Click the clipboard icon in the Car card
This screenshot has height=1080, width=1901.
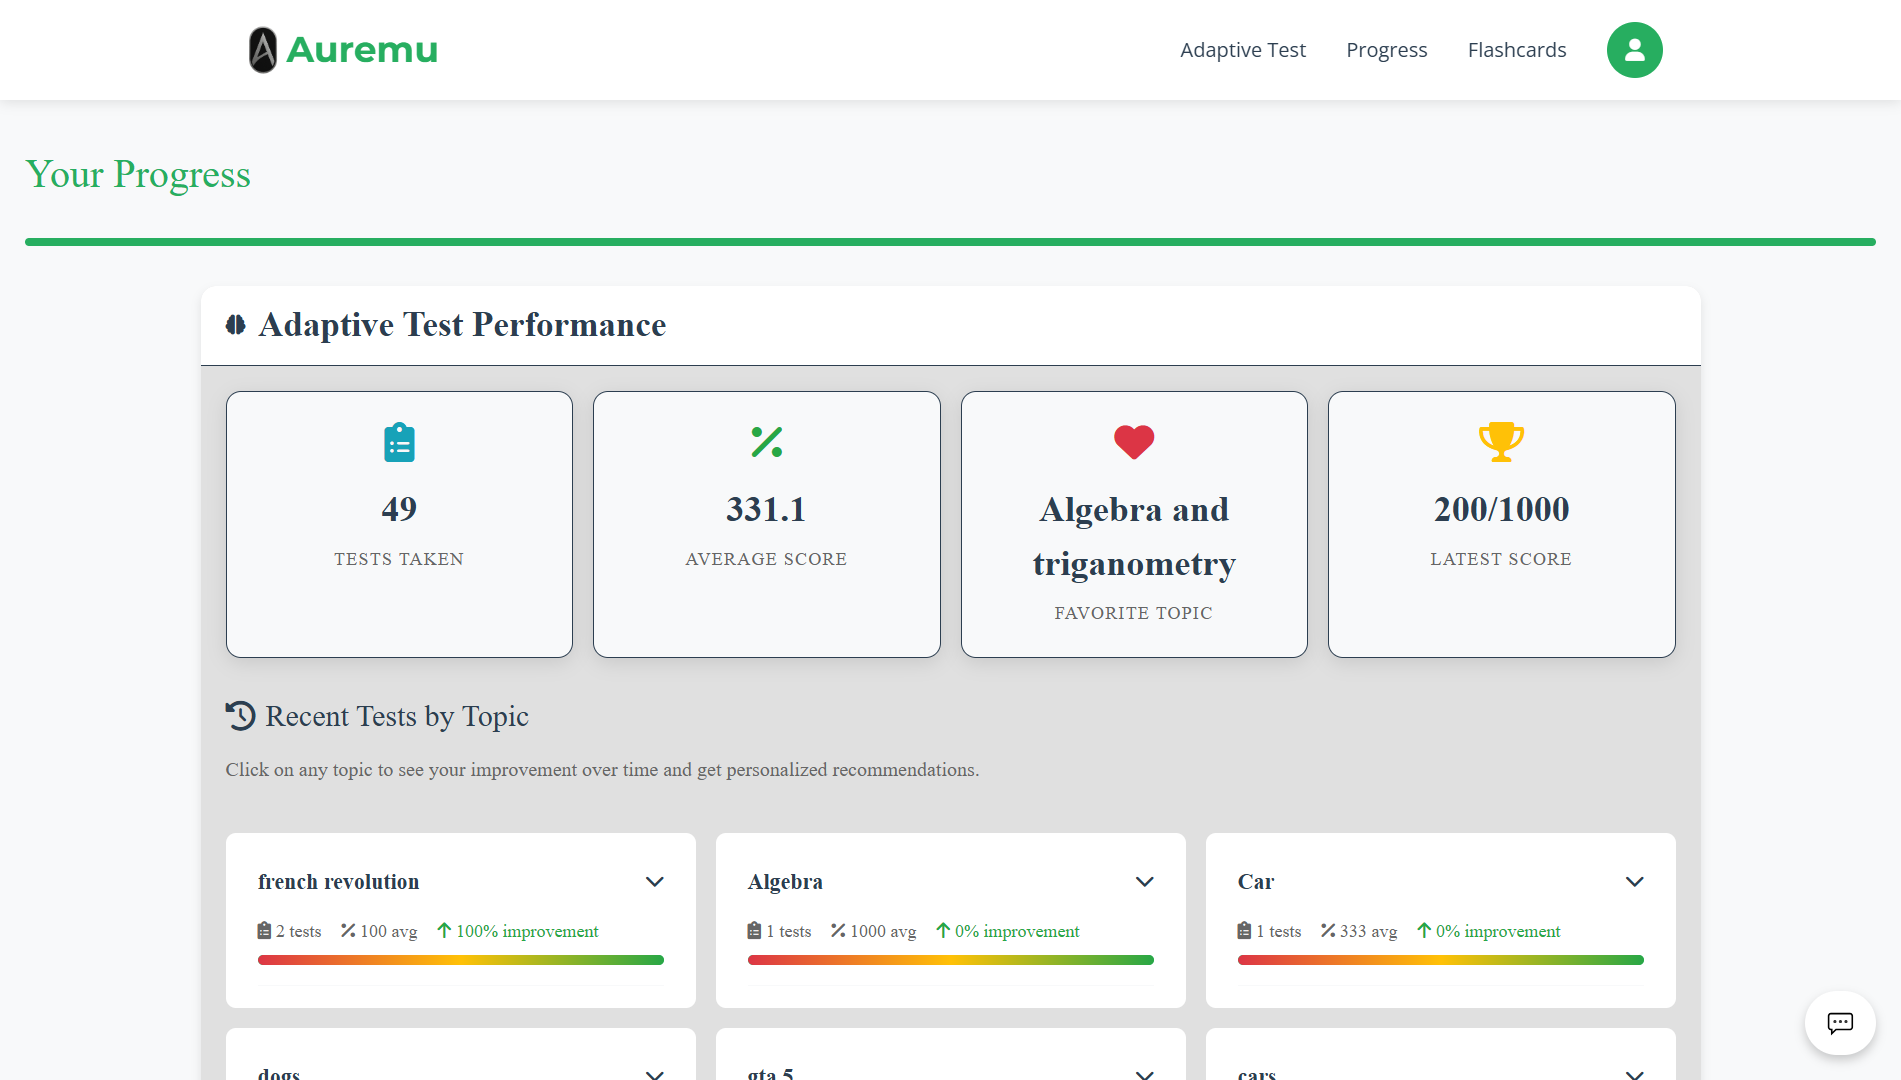tap(1244, 931)
